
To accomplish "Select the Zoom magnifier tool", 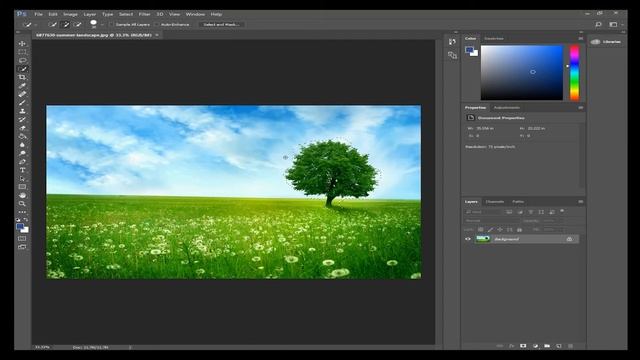I will pyautogui.click(x=22, y=204).
